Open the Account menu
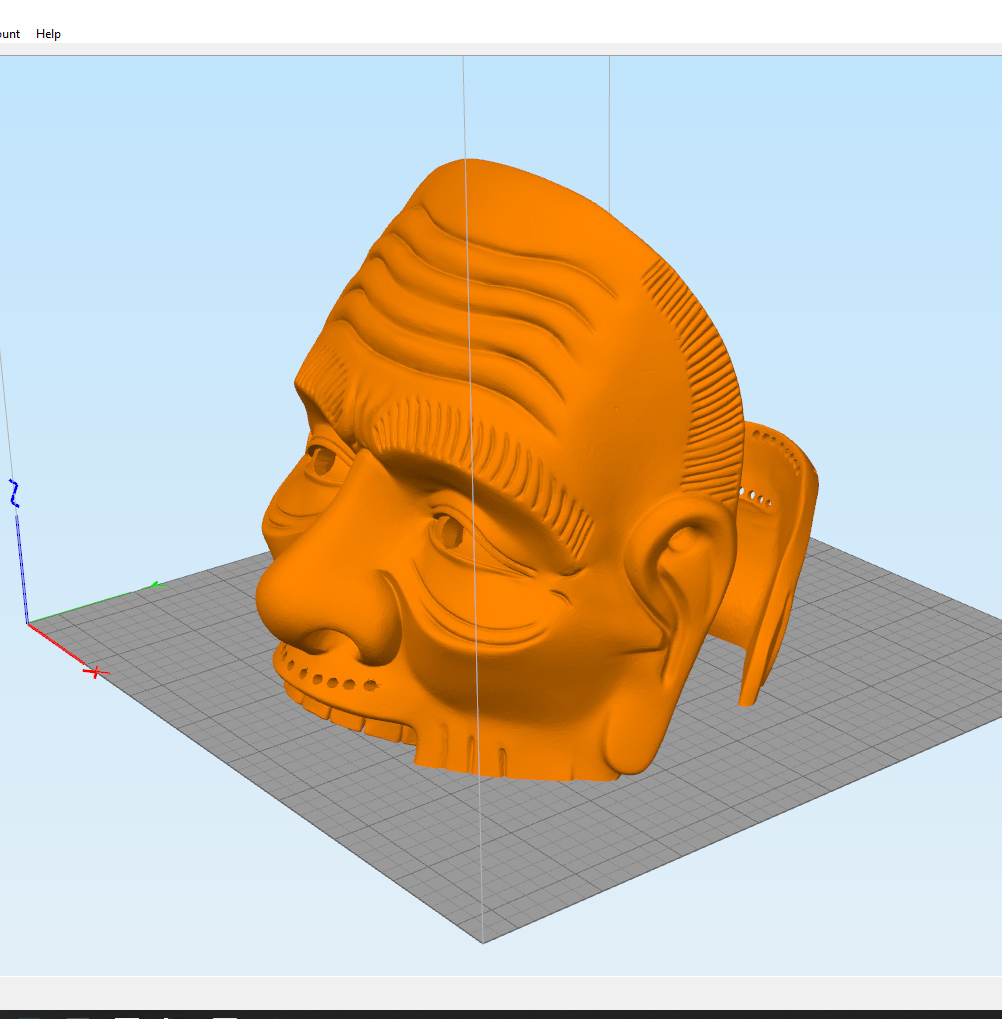Viewport: 1002px width, 1019px height. click(x=8, y=33)
